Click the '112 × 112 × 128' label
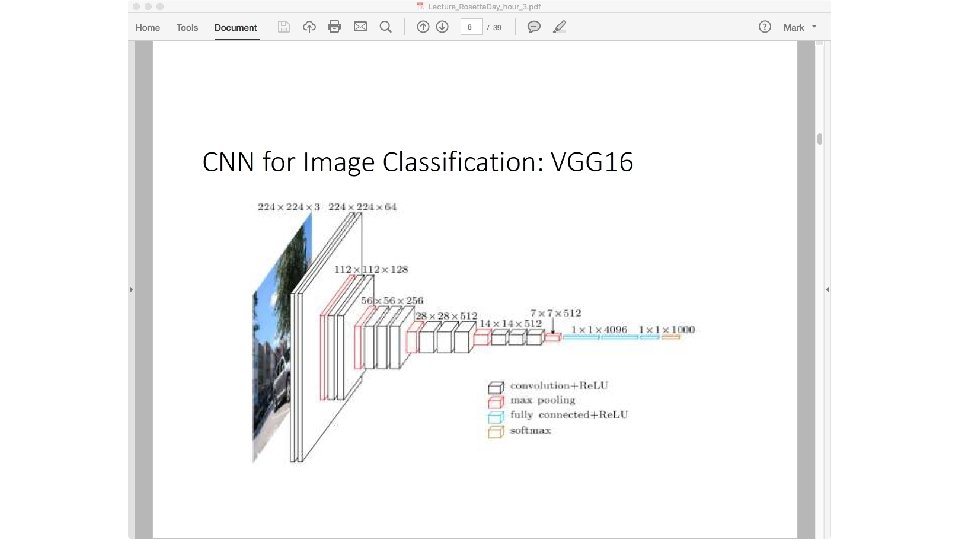Image resolution: width=960 pixels, height=540 pixels. pos(371,269)
